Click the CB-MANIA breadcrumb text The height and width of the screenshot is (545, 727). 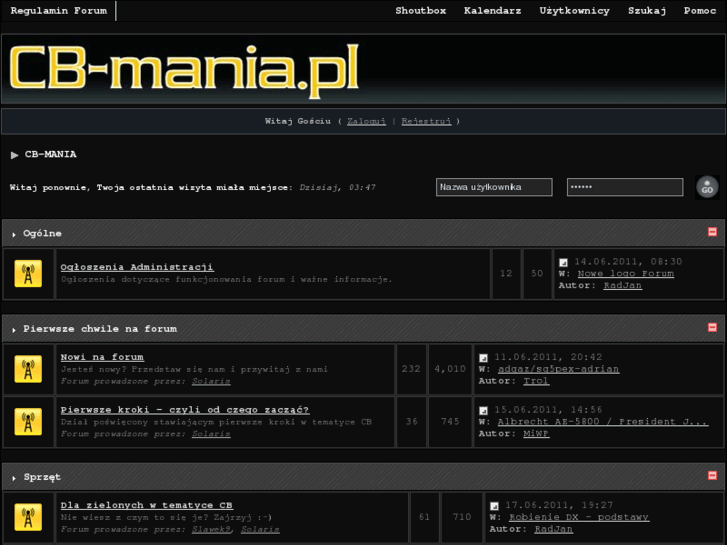tap(51, 154)
